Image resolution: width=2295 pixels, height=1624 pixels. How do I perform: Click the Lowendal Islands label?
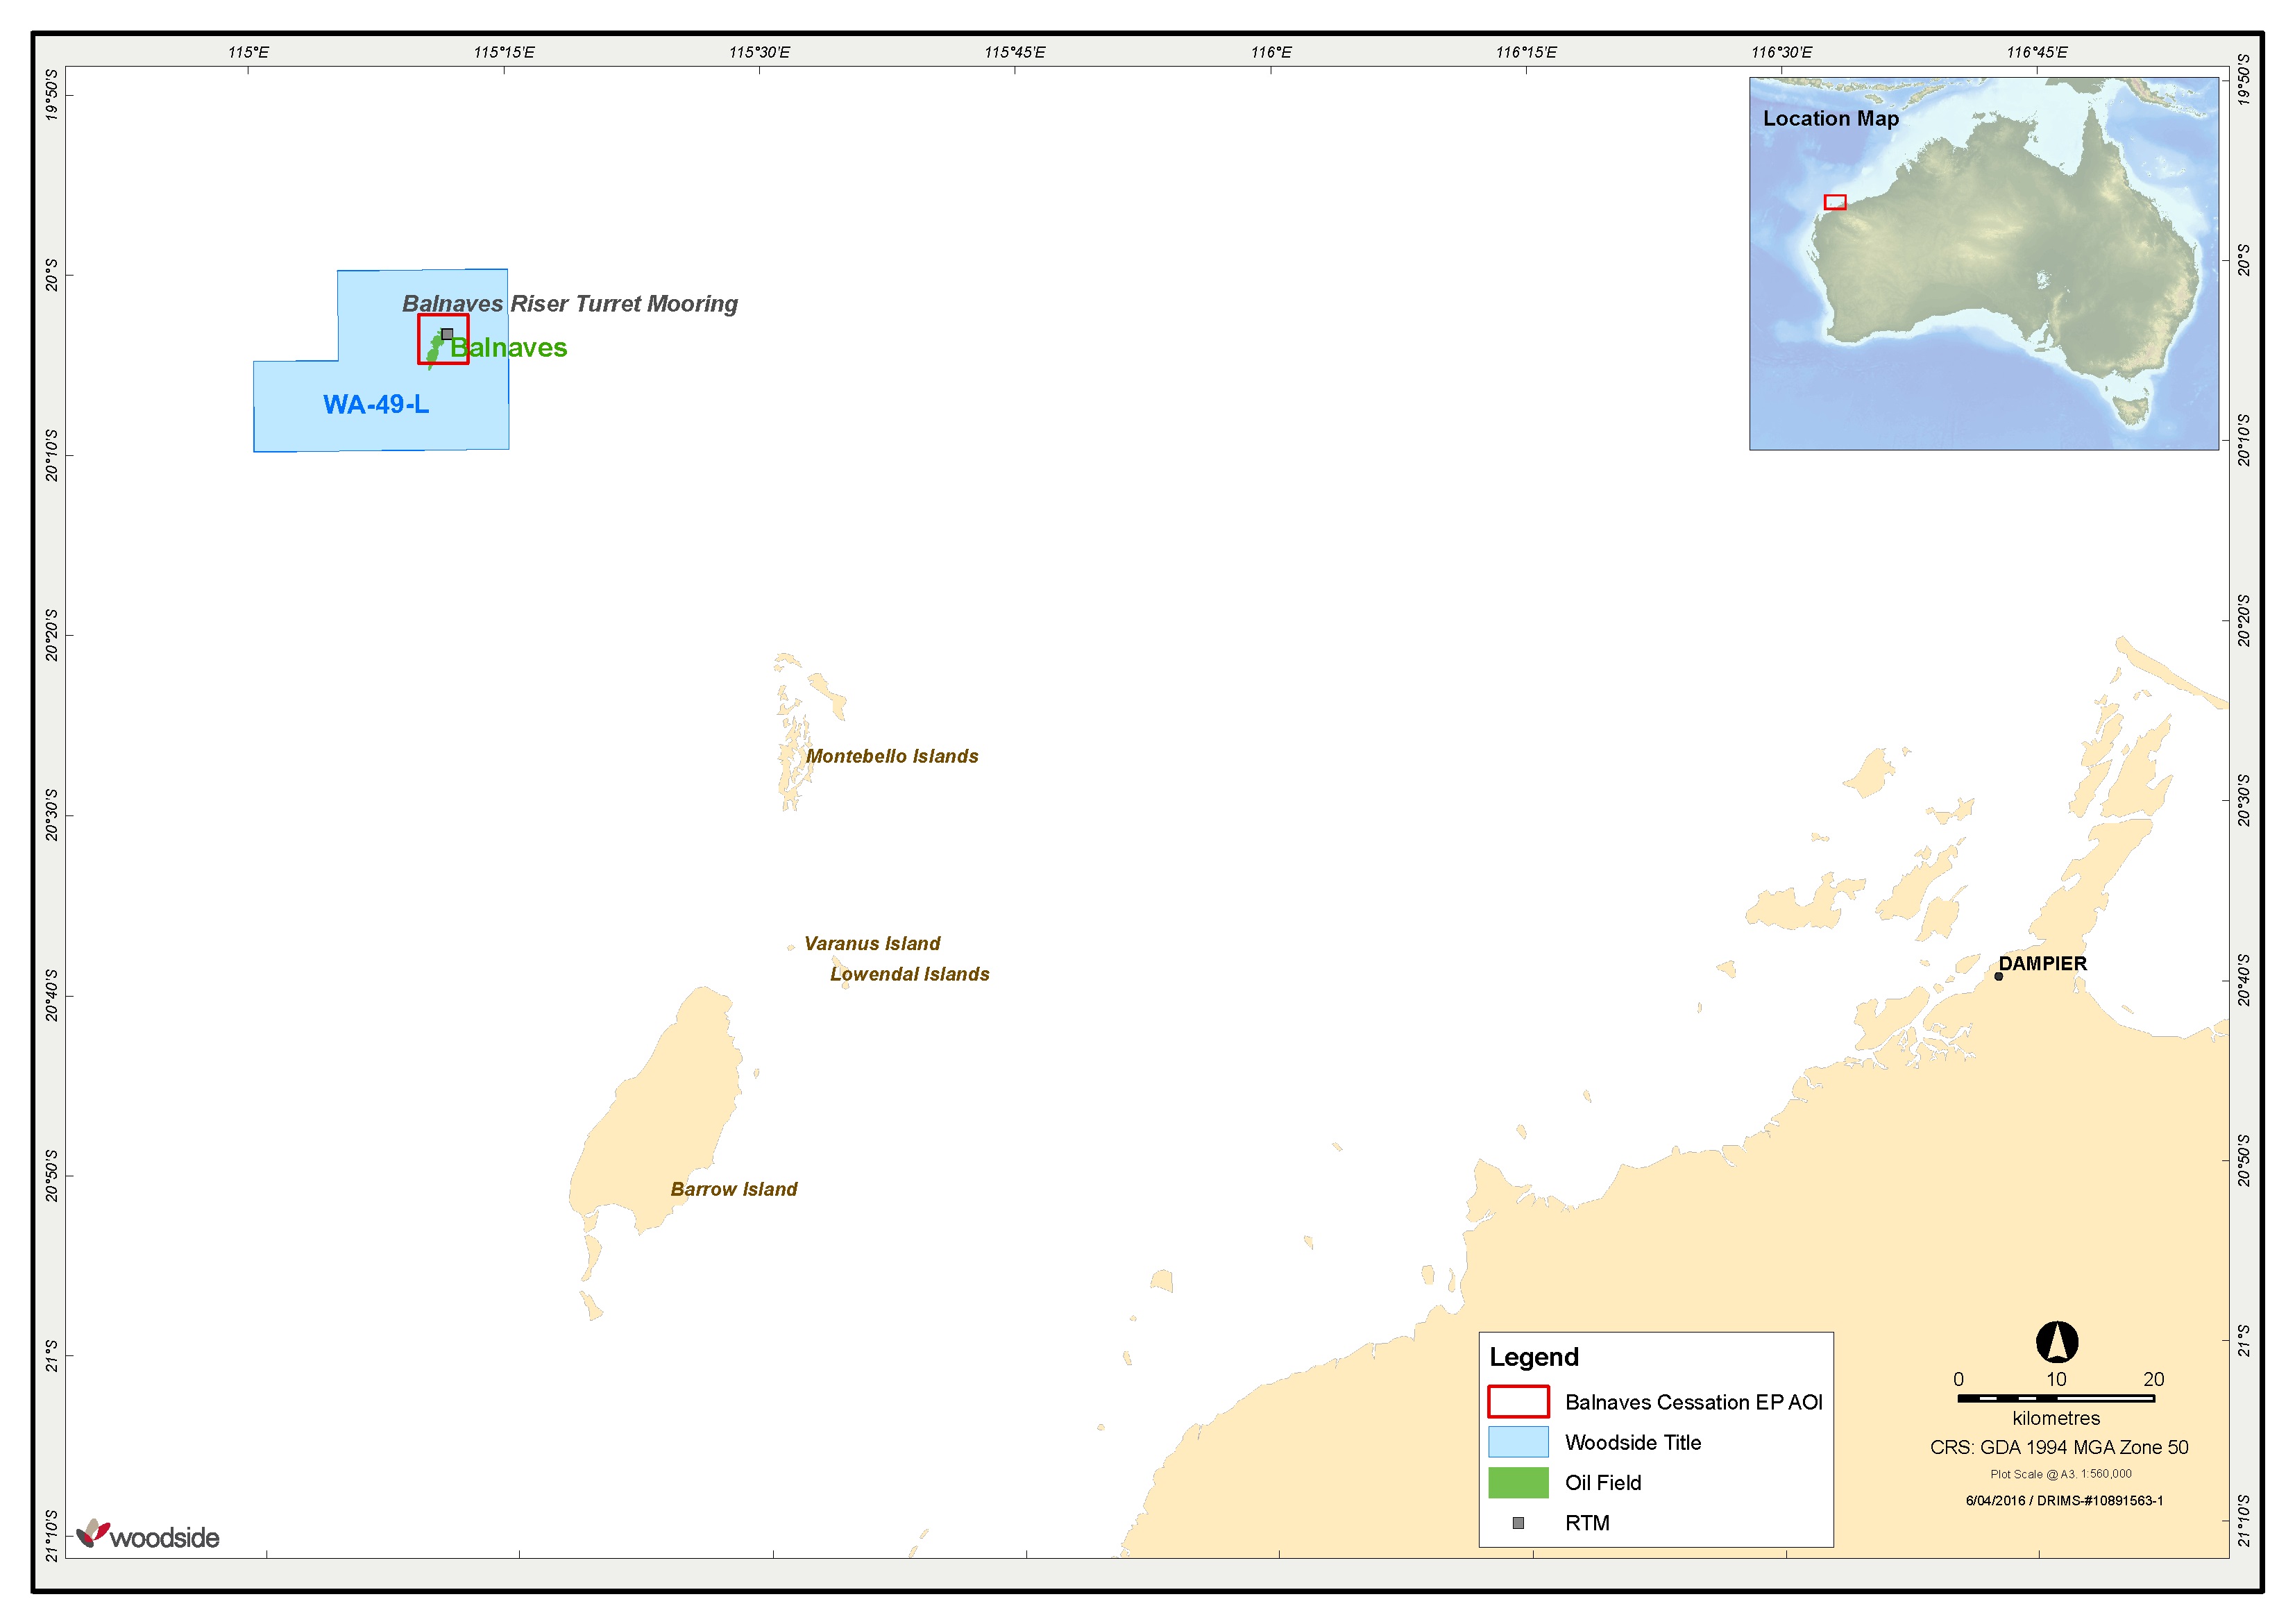[x=909, y=974]
